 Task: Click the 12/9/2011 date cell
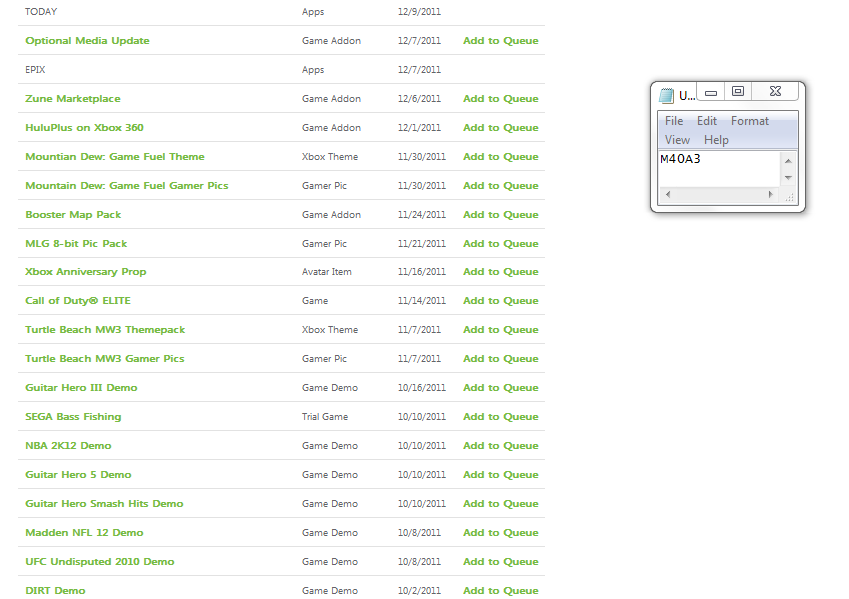click(x=419, y=12)
